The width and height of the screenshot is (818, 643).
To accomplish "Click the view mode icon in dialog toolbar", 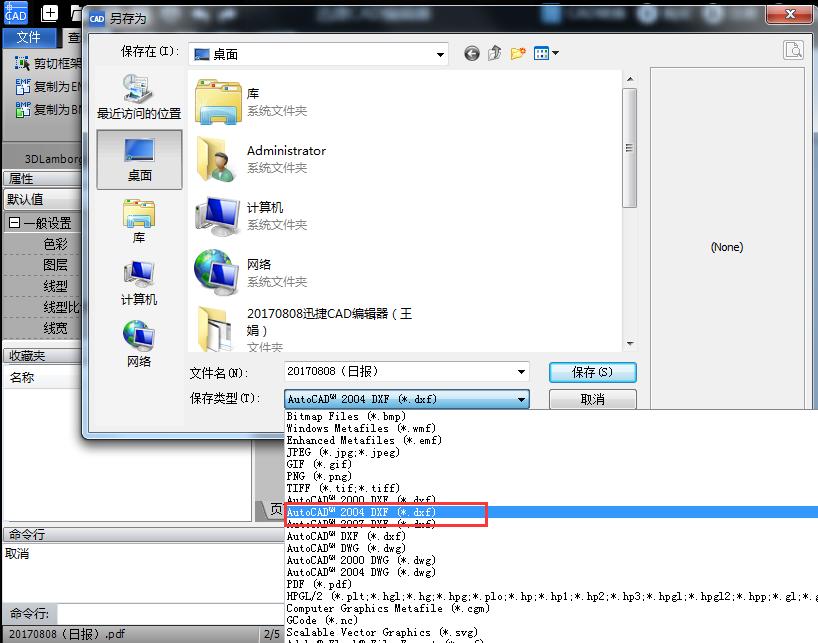I will pyautogui.click(x=541, y=54).
